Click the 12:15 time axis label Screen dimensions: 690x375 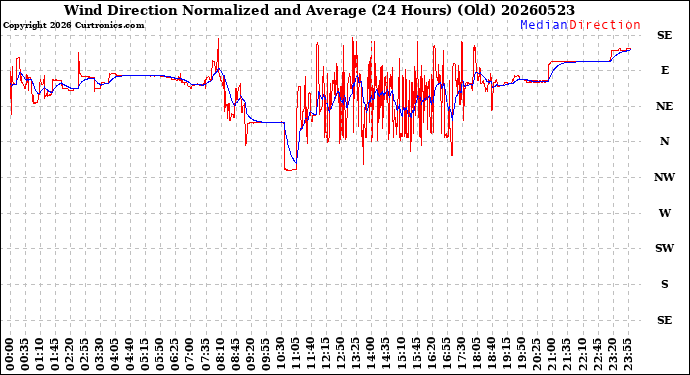click(x=326, y=354)
